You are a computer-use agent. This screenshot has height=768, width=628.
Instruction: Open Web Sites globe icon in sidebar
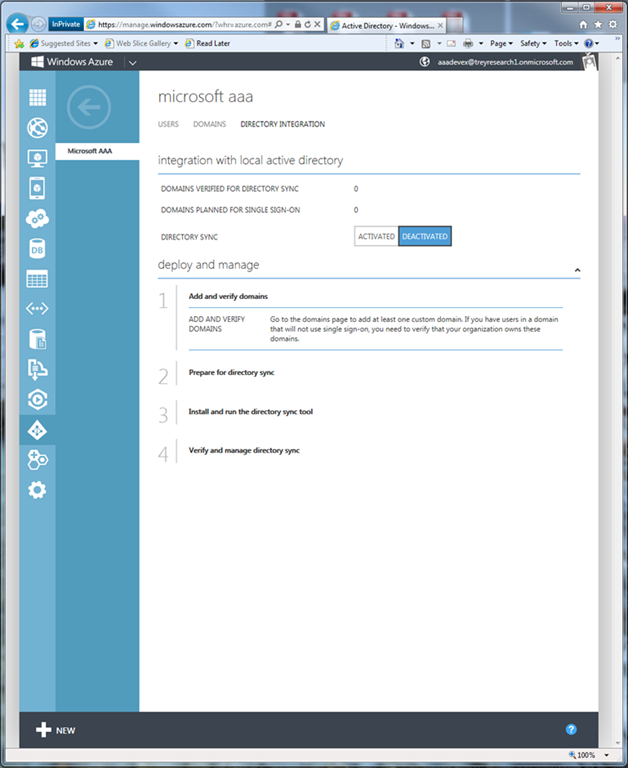(37, 128)
